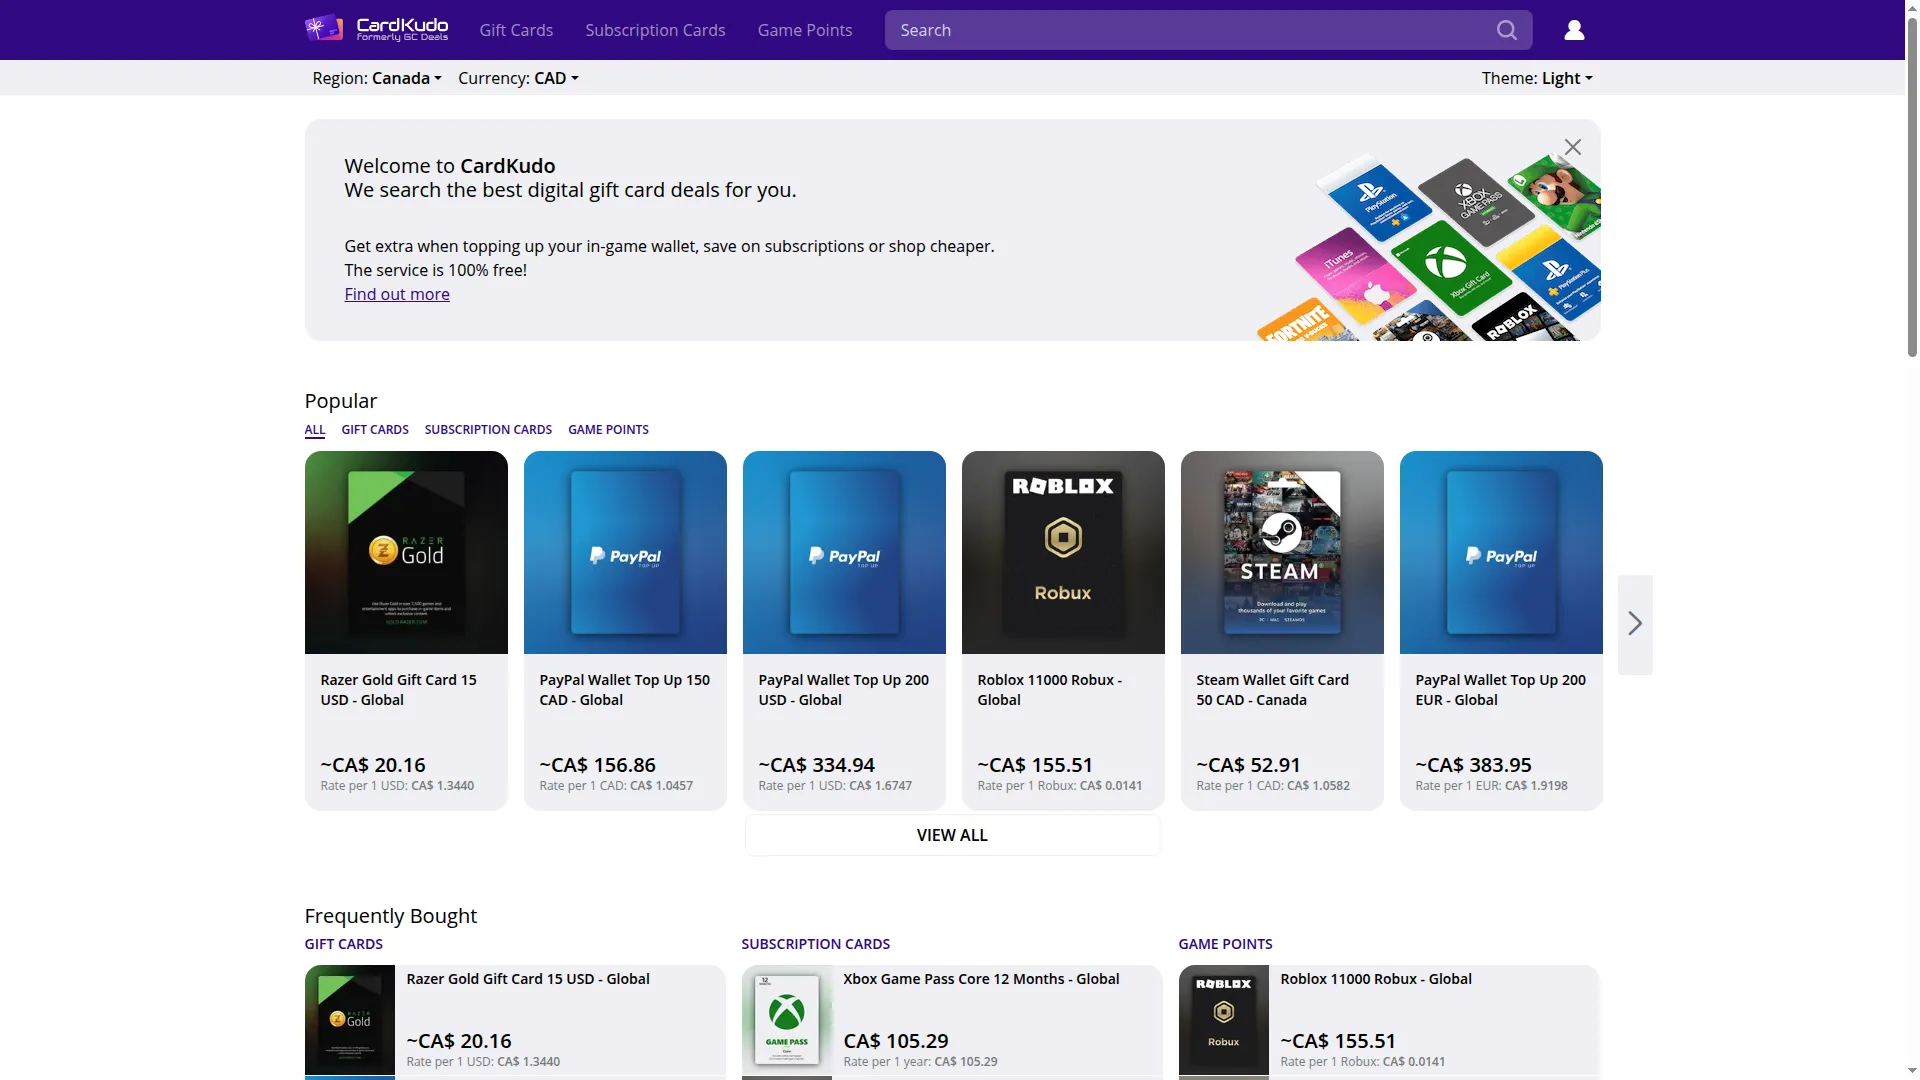The width and height of the screenshot is (1920, 1080).
Task: Open PayPal 200 USD card image
Action: (844, 552)
